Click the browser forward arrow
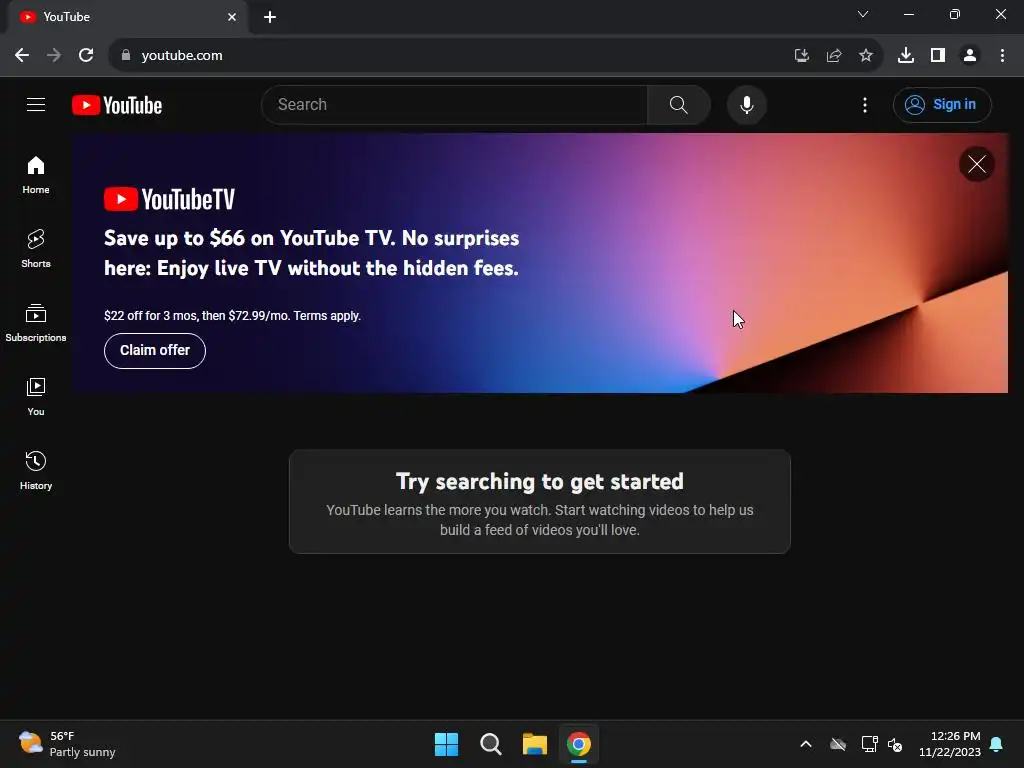 tap(54, 56)
